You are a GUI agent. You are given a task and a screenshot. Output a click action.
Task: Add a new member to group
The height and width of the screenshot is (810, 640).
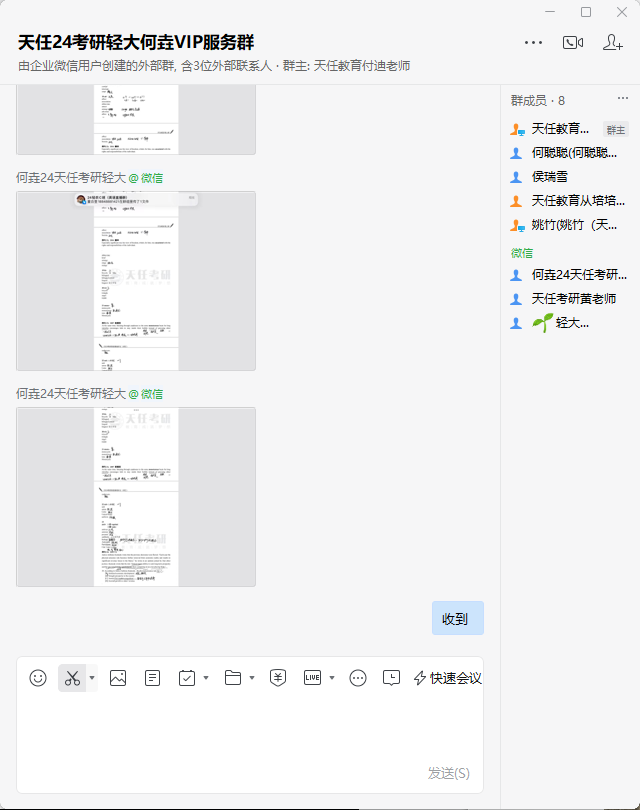[x=613, y=42]
